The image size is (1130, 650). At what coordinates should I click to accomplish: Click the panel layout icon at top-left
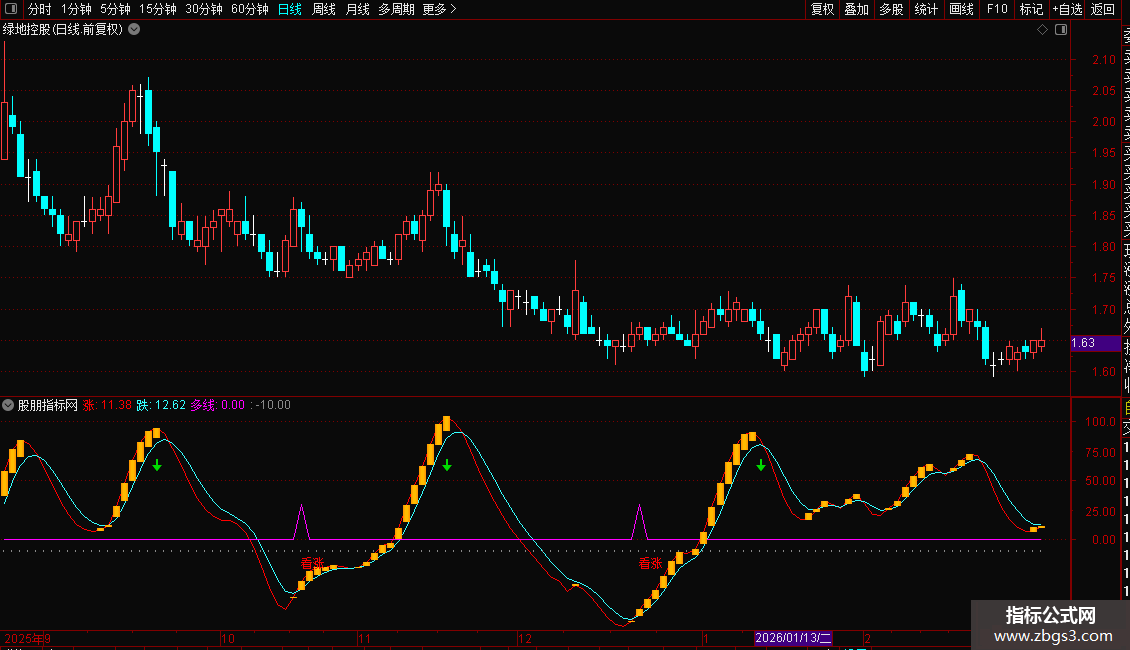pos(10,10)
